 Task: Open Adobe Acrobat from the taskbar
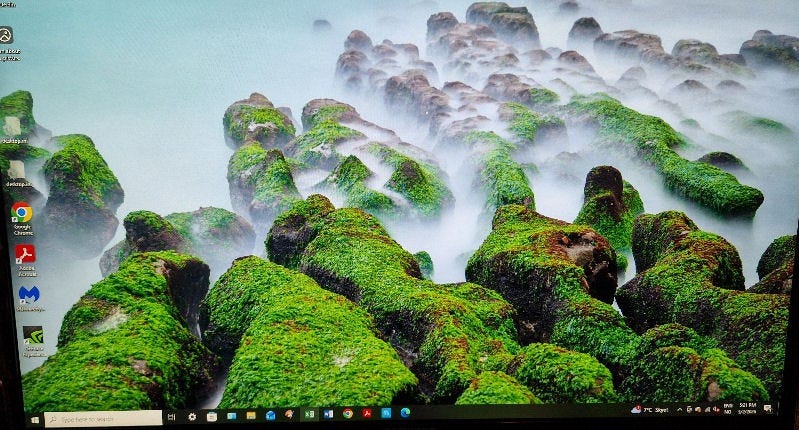(367, 413)
